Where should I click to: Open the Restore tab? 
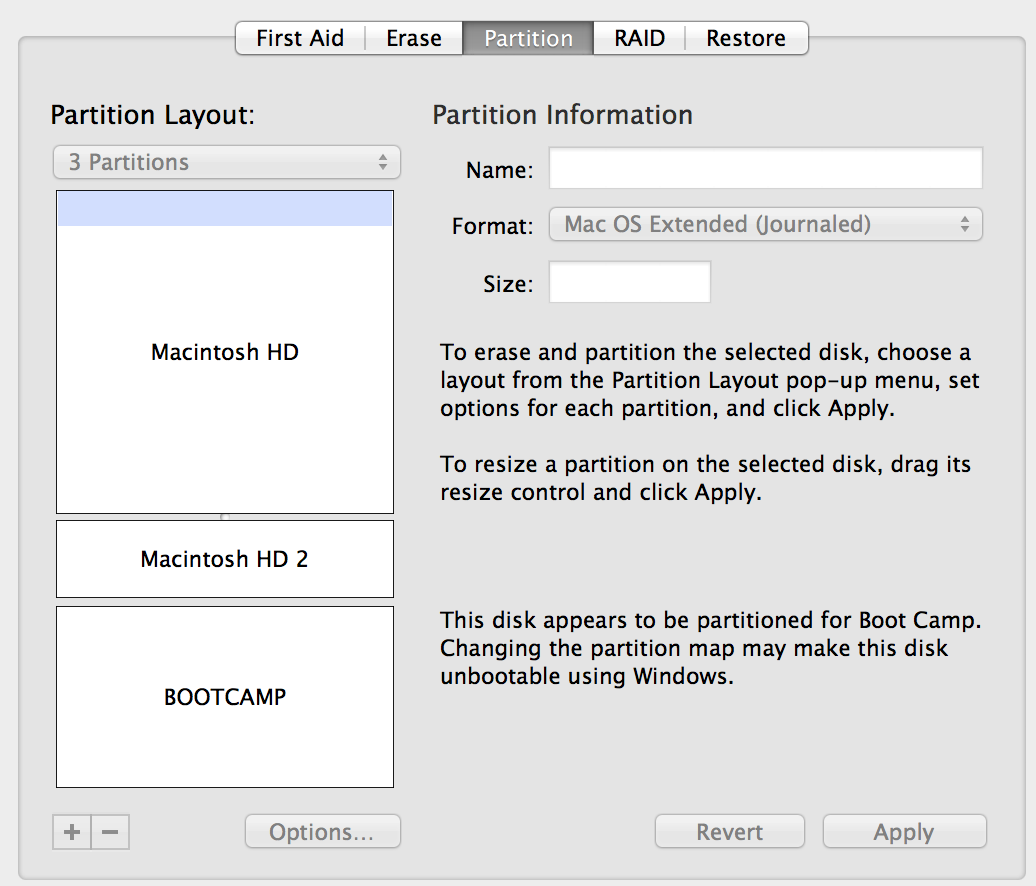tap(746, 38)
